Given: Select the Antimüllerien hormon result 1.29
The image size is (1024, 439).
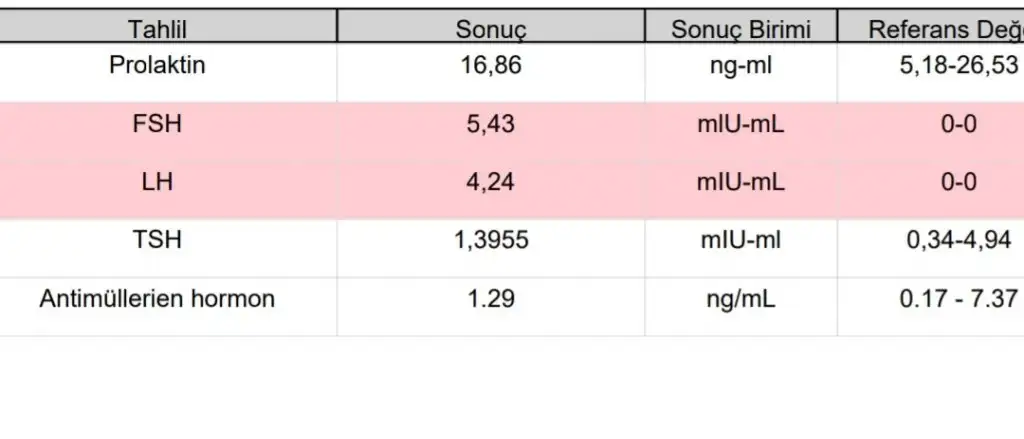Looking at the screenshot, I should [x=490, y=298].
